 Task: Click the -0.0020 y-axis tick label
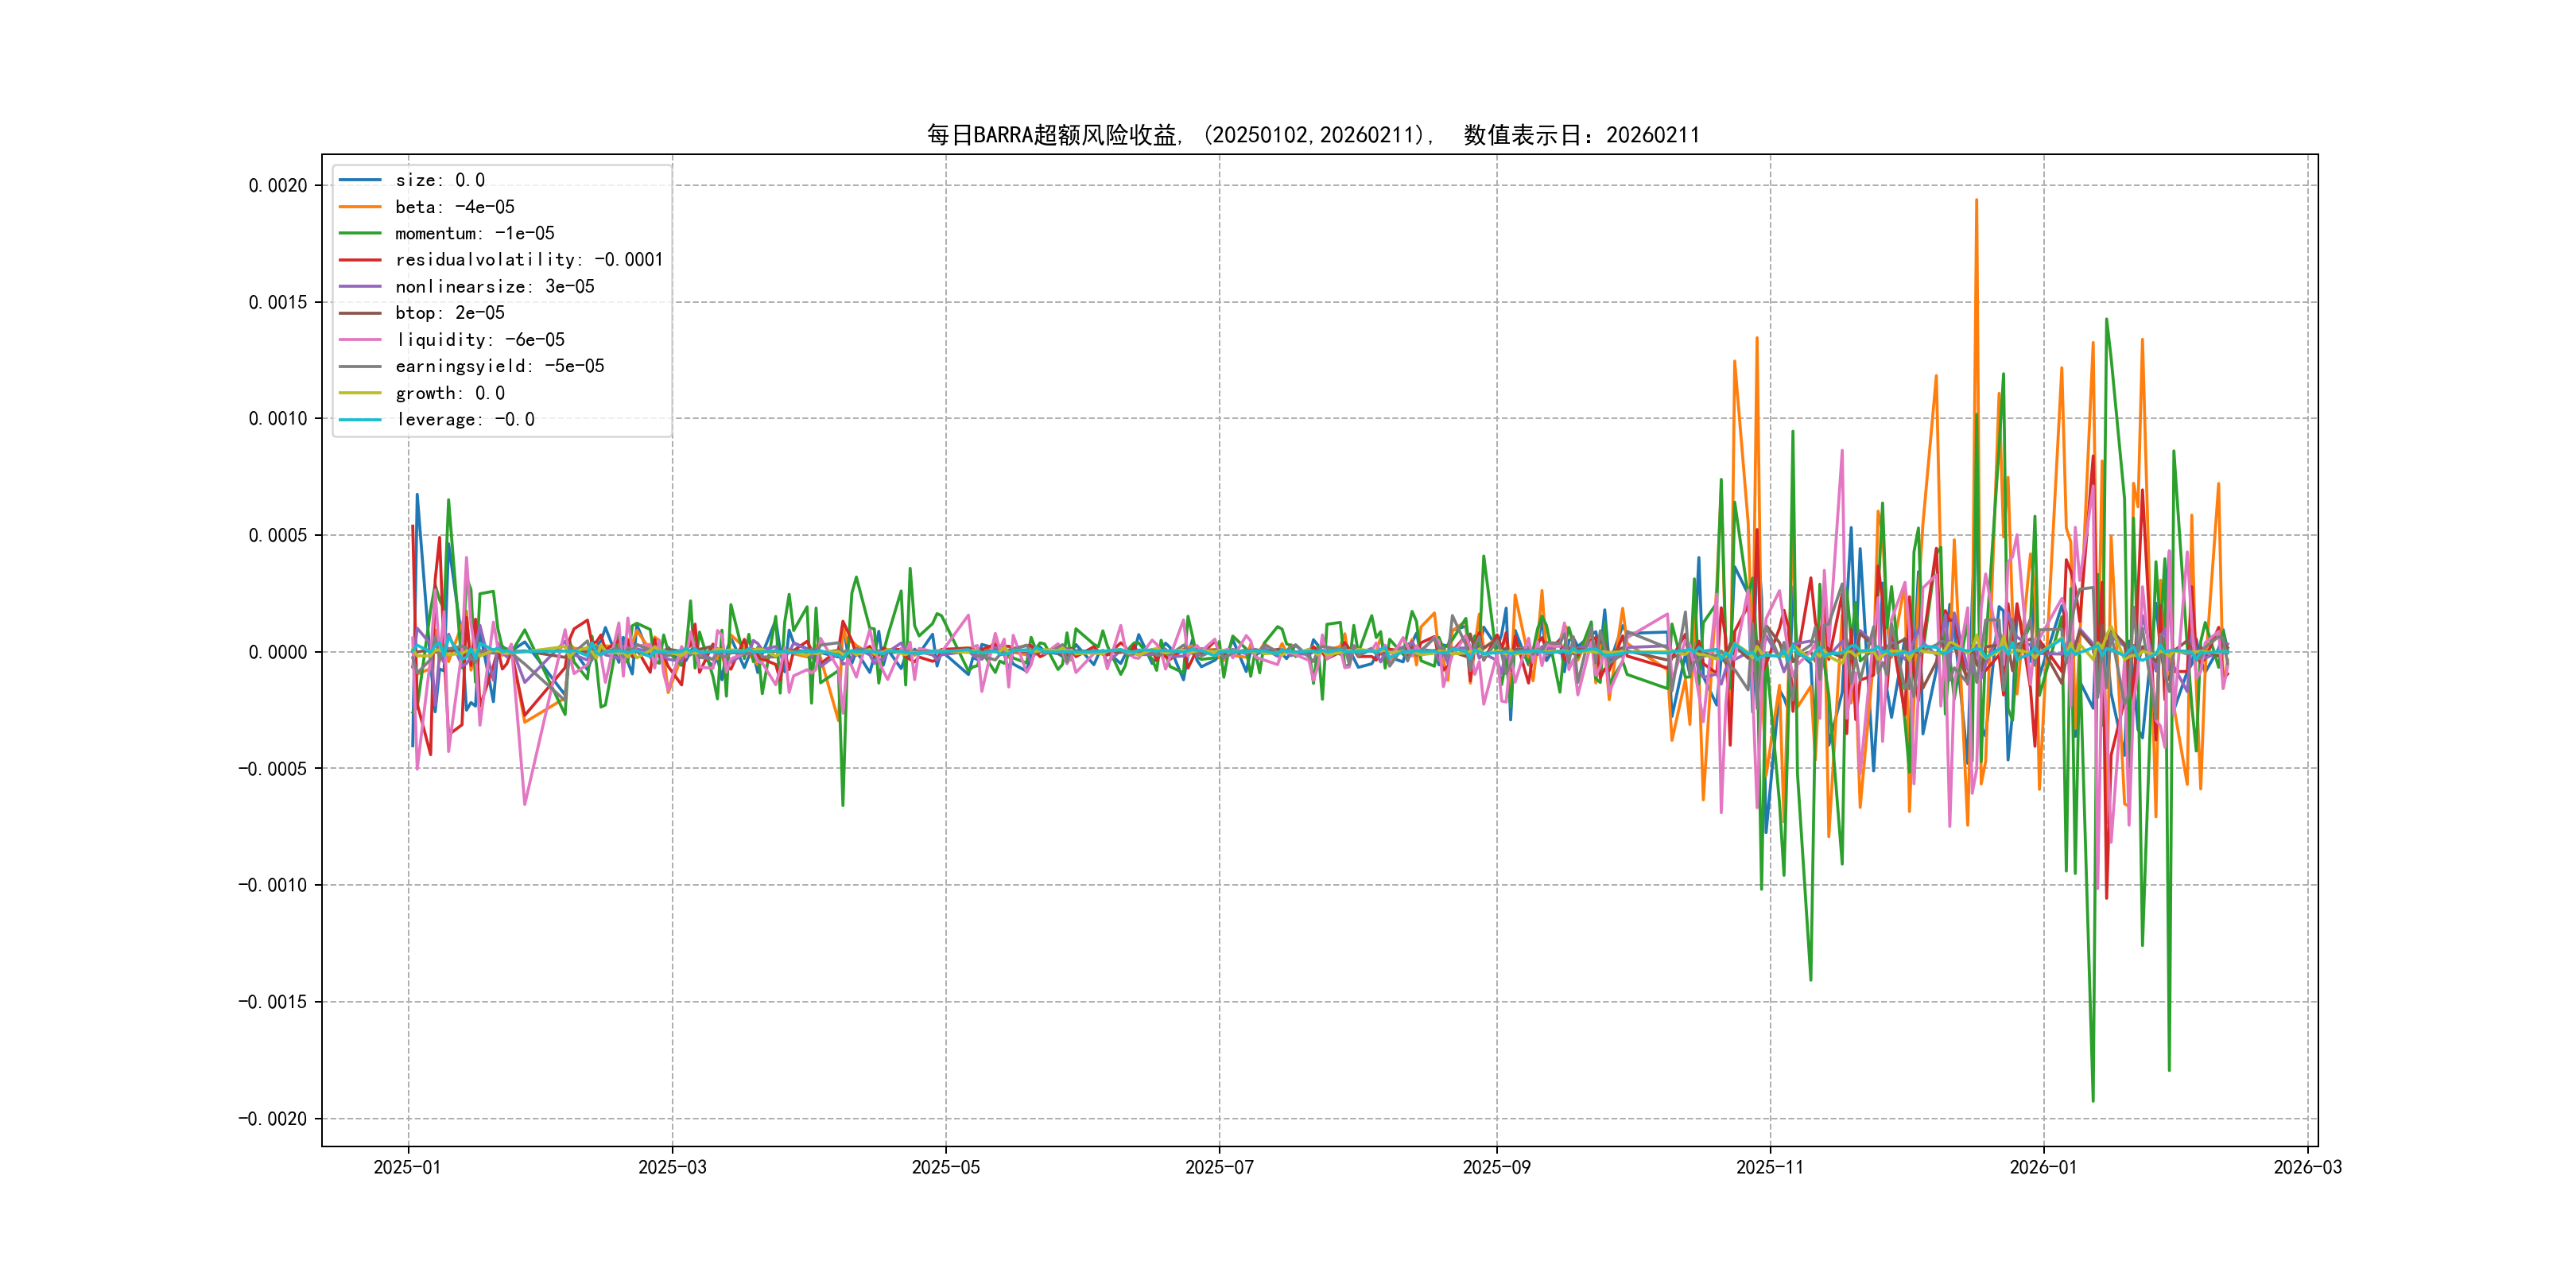[273, 1118]
